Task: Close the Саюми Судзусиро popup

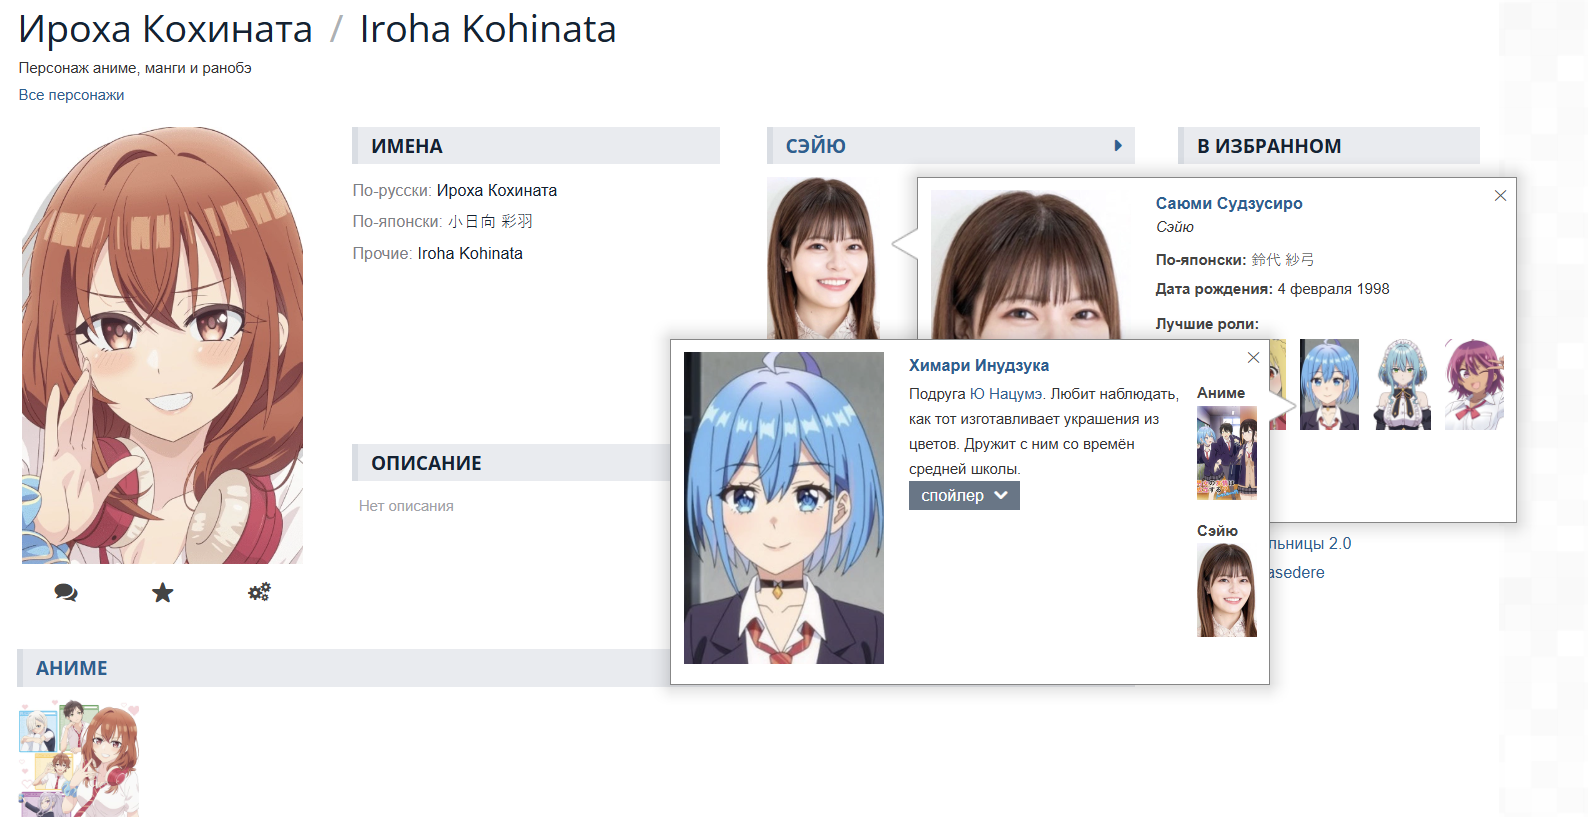Action: [x=1500, y=196]
